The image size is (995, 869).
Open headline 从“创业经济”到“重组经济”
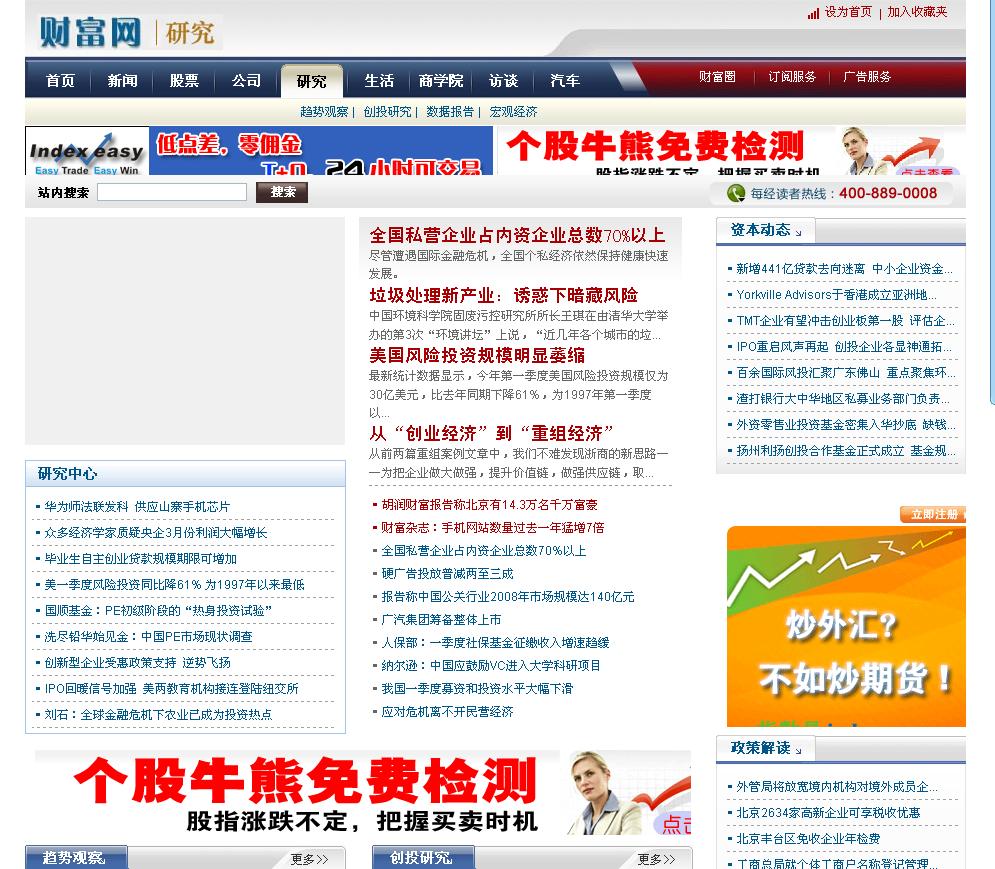(x=491, y=434)
